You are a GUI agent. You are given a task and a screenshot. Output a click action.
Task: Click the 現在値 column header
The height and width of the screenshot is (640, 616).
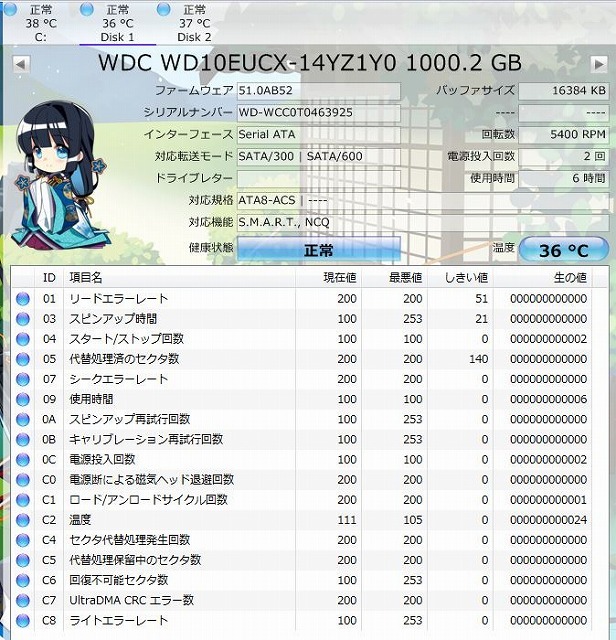coord(328,278)
